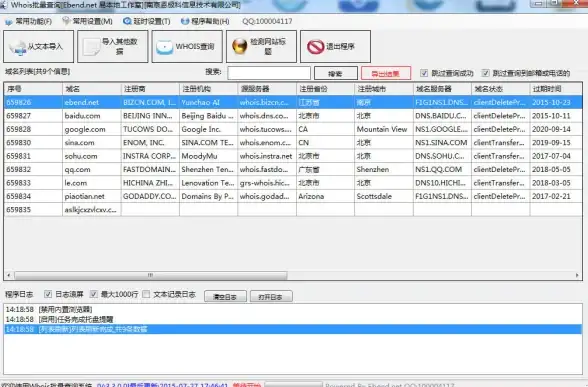Screen dimensions: 588x387
Task: Select the qq.com domain cell
Action: tap(92, 170)
